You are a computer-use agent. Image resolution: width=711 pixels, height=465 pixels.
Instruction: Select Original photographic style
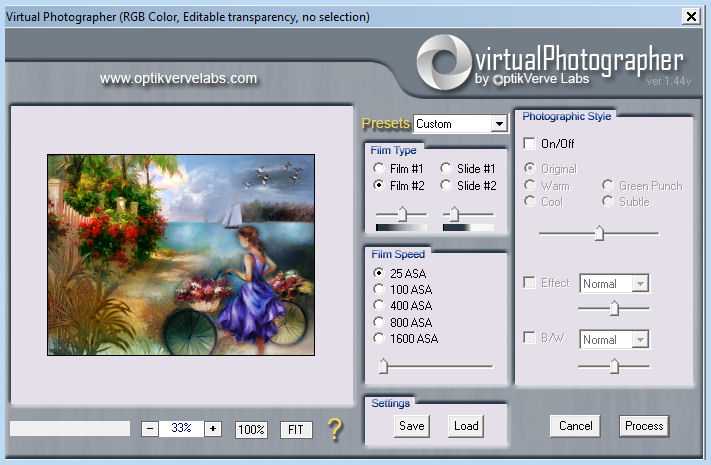click(530, 168)
